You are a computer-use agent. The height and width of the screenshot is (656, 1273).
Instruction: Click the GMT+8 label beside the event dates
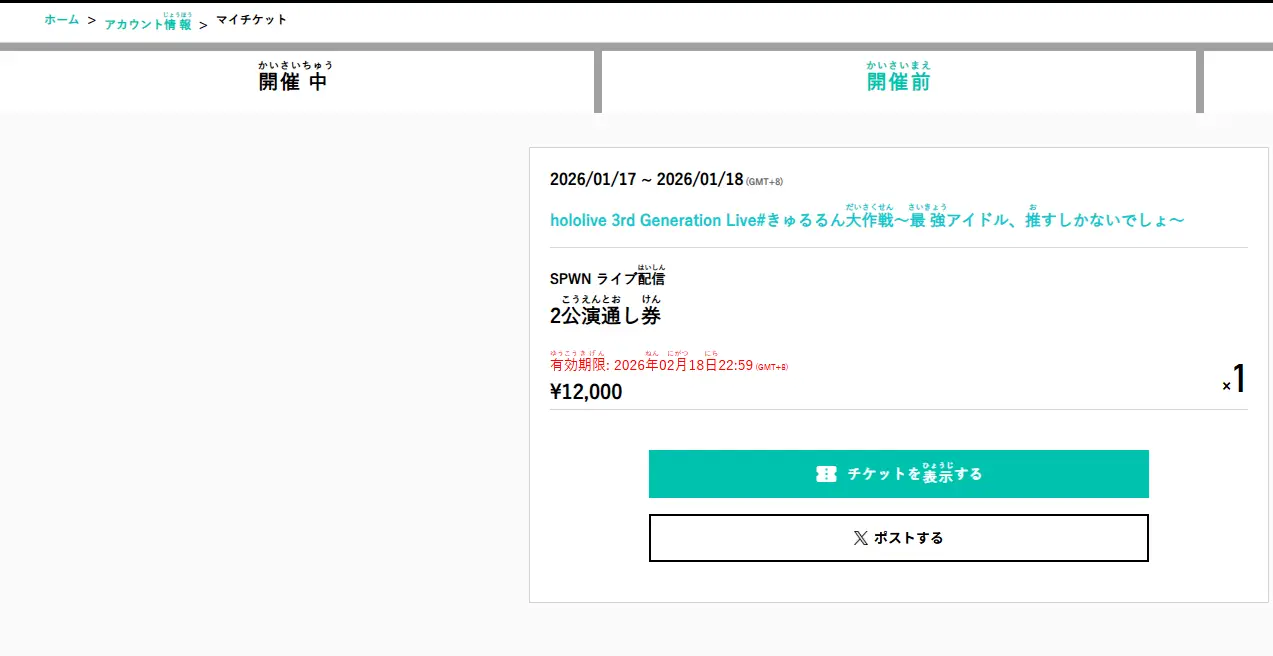(x=765, y=182)
